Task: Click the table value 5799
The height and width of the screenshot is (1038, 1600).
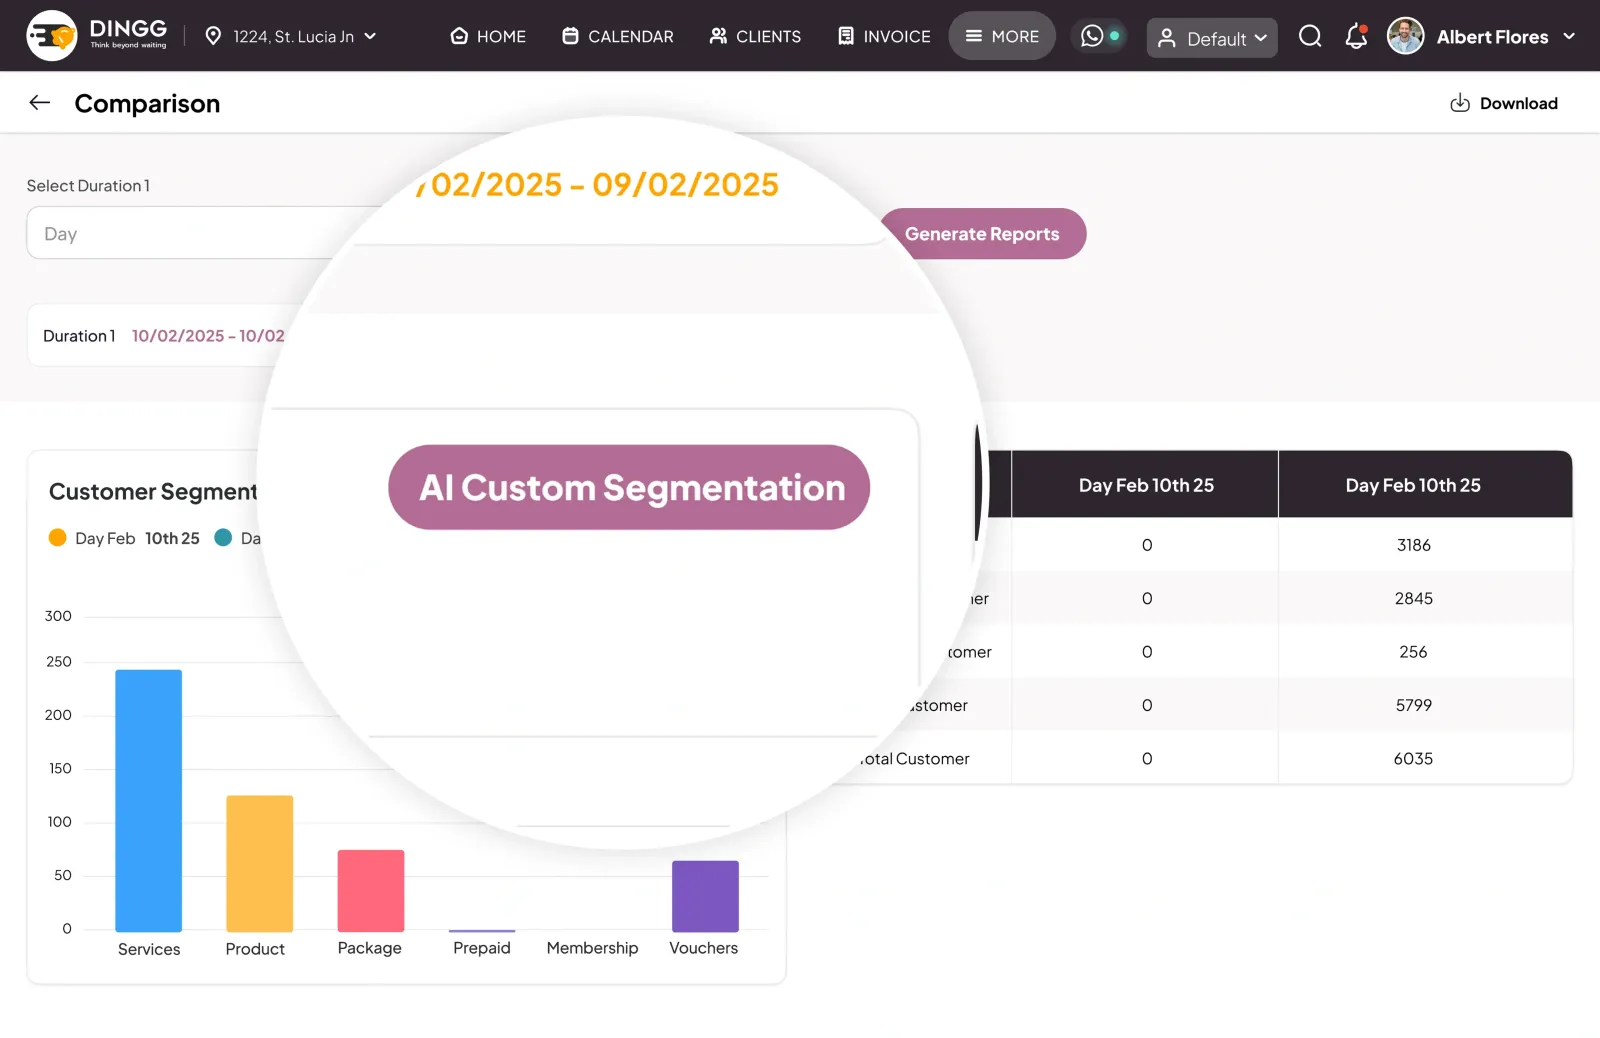Action: click(x=1413, y=705)
